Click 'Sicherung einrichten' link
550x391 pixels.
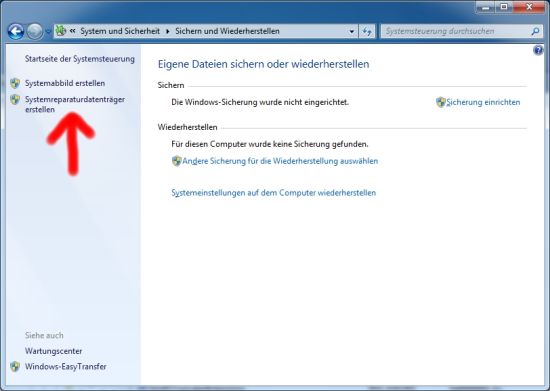pyautogui.click(x=483, y=102)
